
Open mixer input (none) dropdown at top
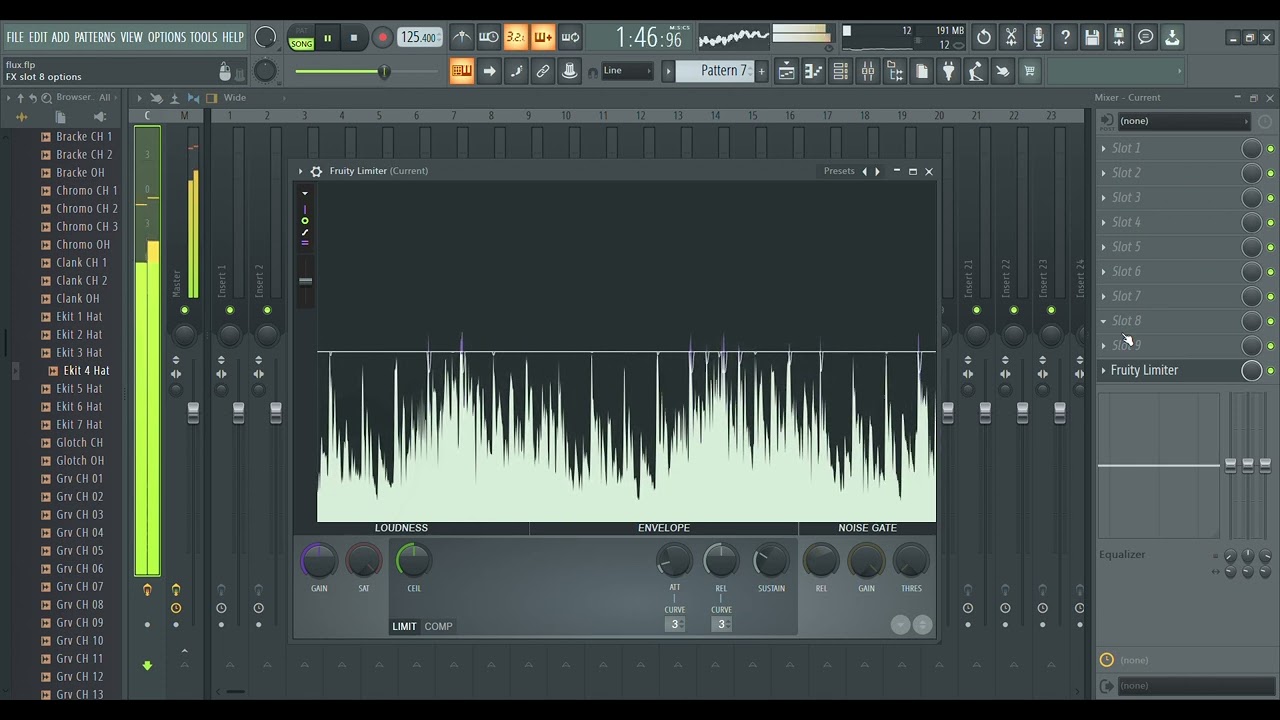tap(1182, 121)
